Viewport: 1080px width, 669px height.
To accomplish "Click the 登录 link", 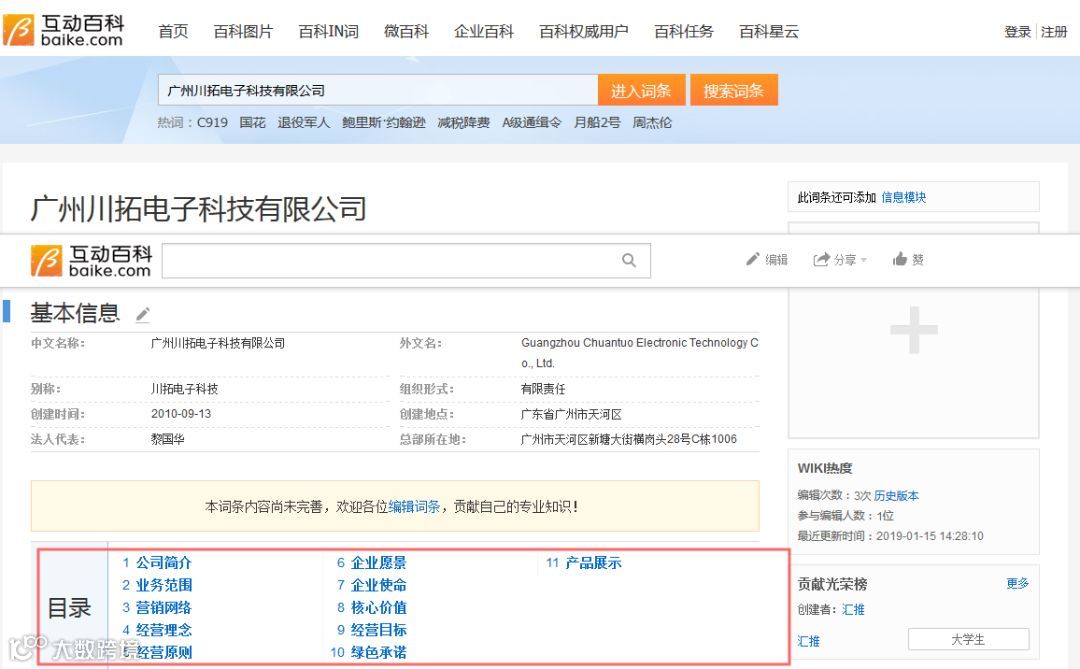I will tap(1017, 32).
